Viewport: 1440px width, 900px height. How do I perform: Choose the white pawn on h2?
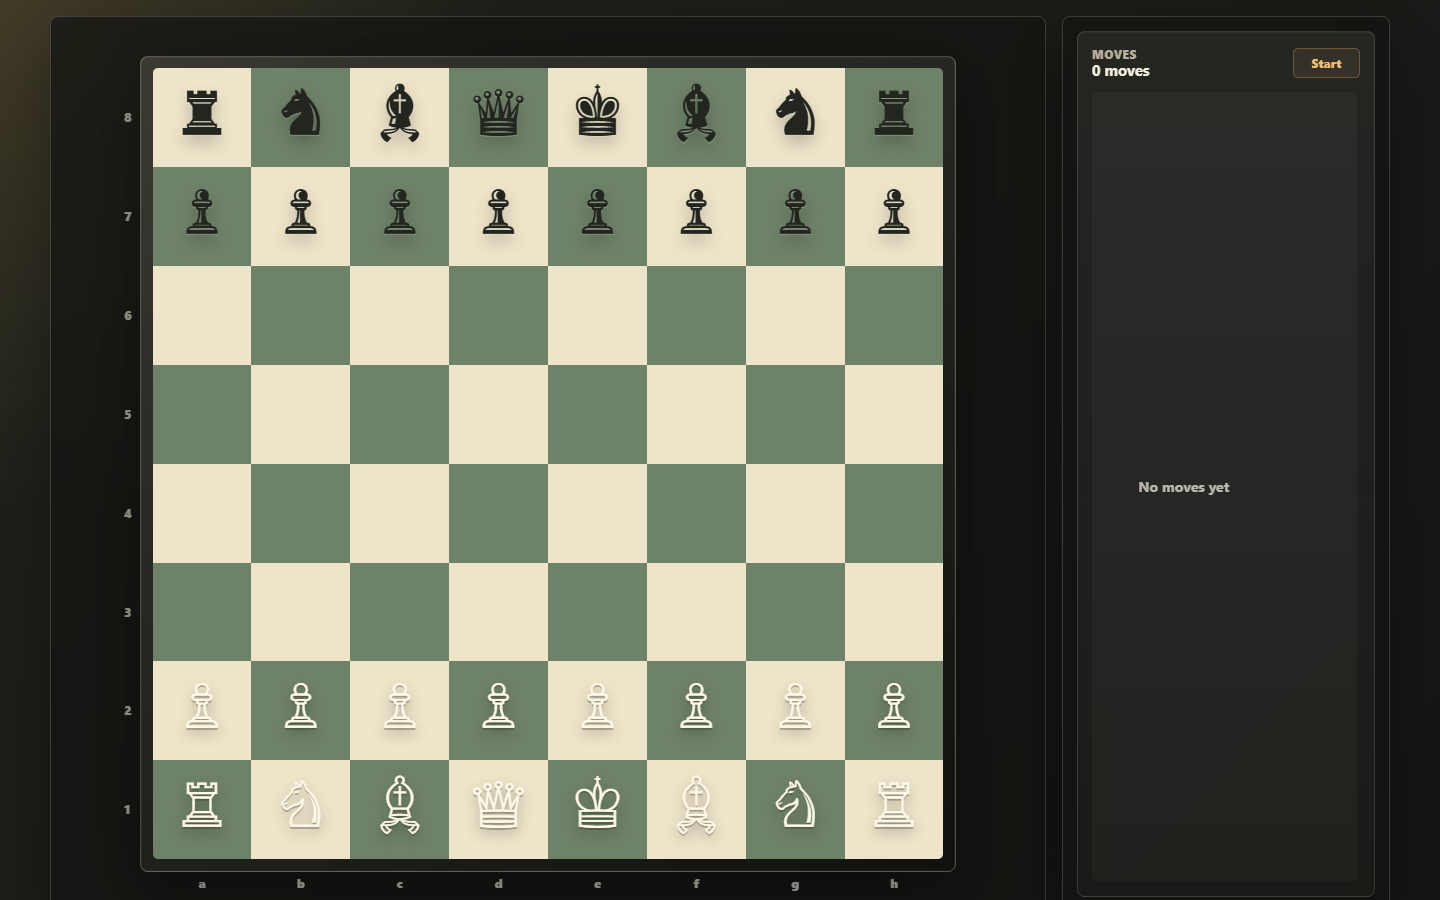(894, 710)
